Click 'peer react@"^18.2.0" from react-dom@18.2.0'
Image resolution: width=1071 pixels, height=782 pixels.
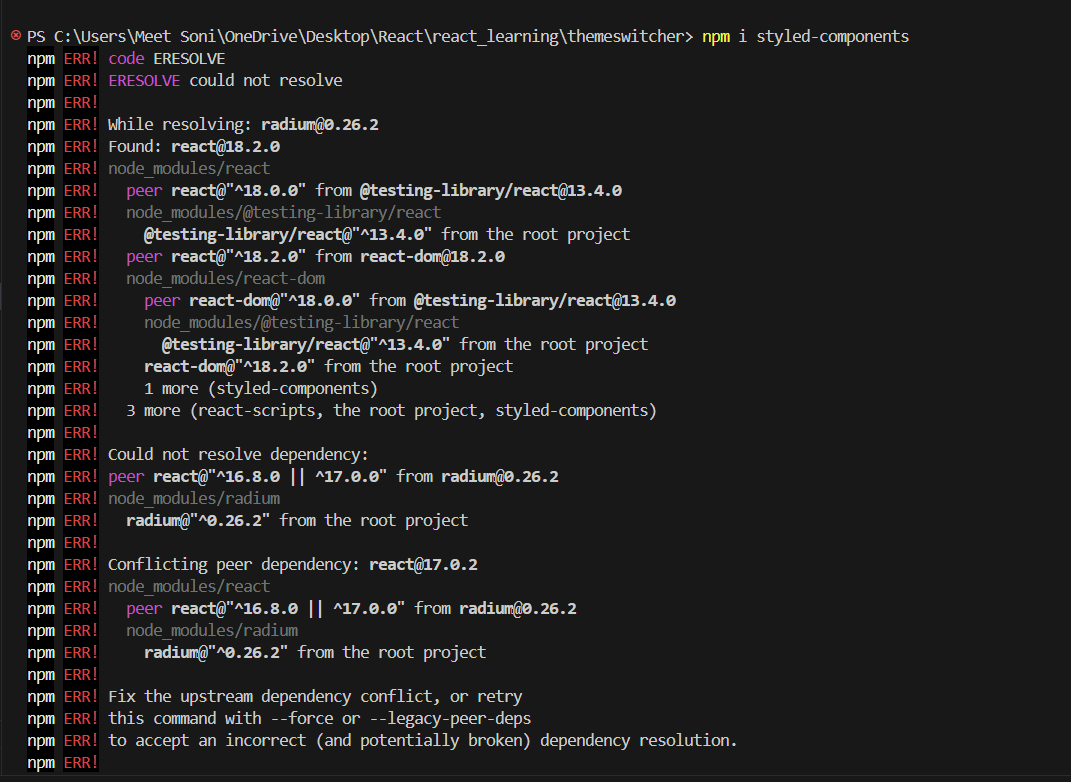click(316, 257)
